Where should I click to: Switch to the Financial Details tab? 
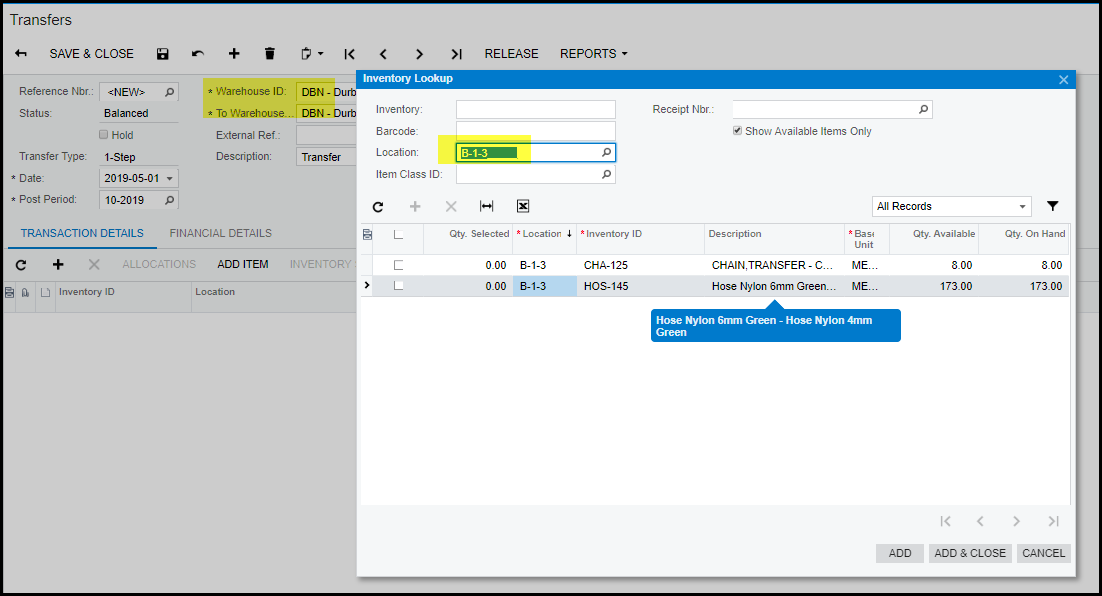[220, 233]
